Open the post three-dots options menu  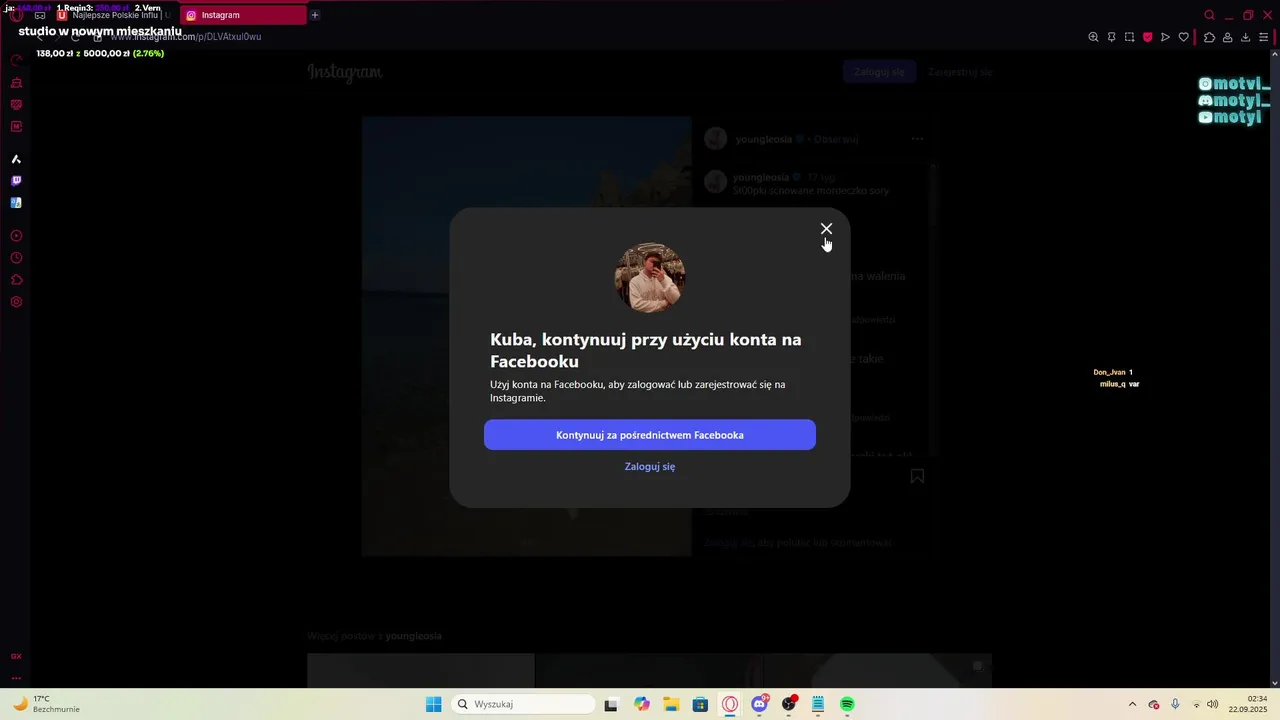point(917,139)
